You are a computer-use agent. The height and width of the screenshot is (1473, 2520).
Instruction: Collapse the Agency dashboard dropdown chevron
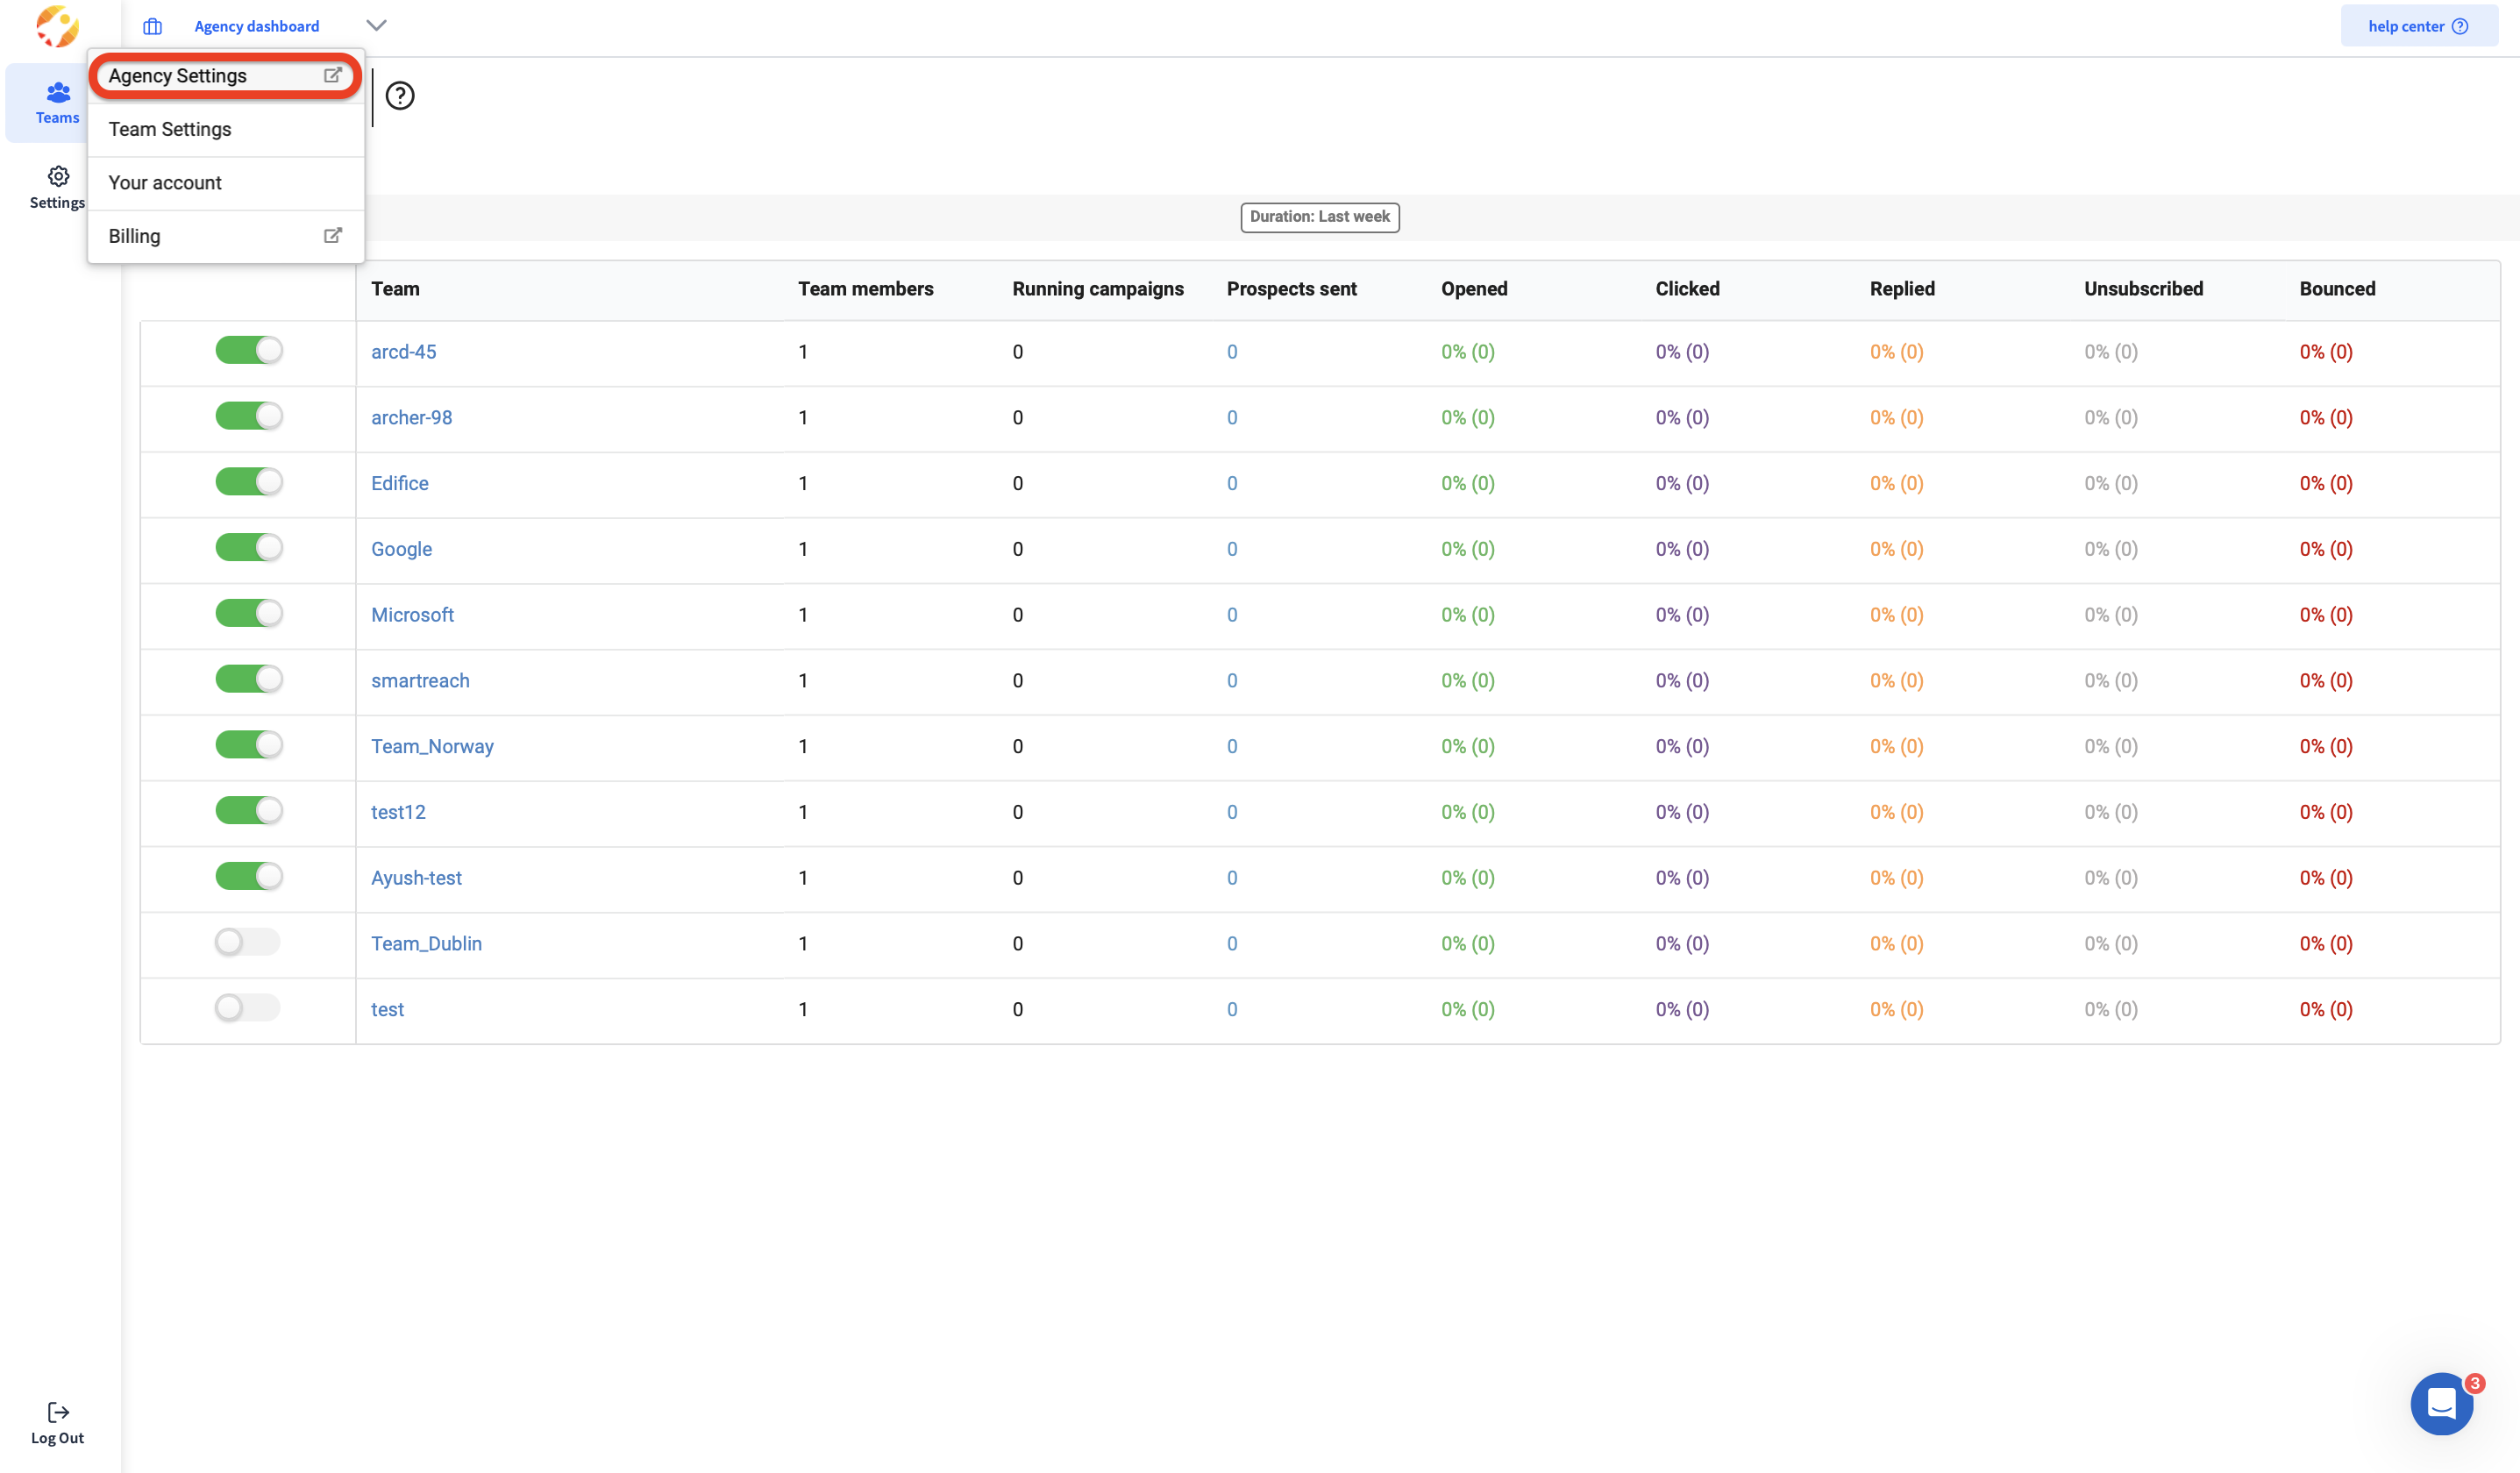(x=376, y=25)
